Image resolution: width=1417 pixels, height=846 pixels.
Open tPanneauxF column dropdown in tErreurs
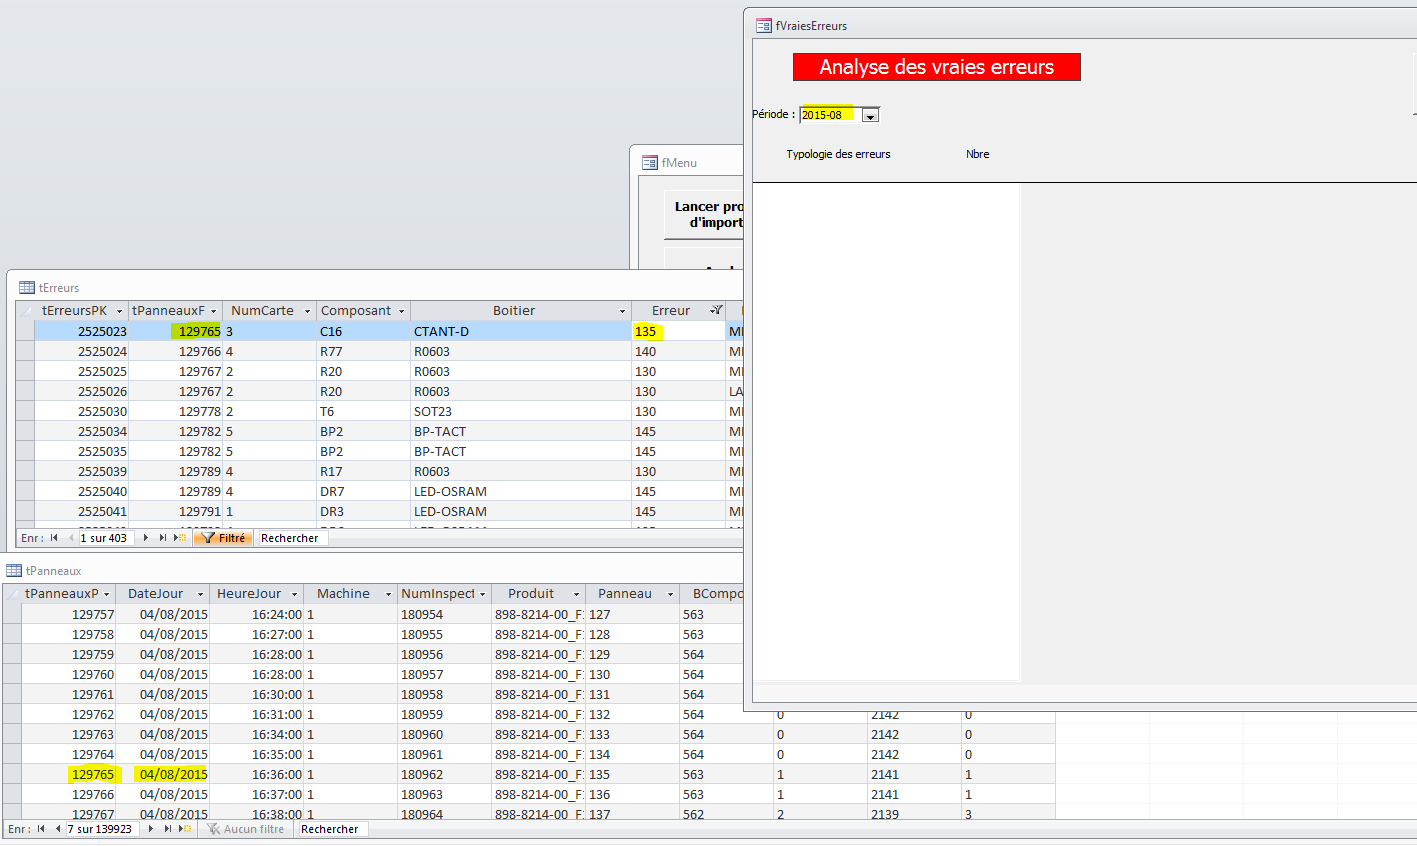pyautogui.click(x=213, y=311)
